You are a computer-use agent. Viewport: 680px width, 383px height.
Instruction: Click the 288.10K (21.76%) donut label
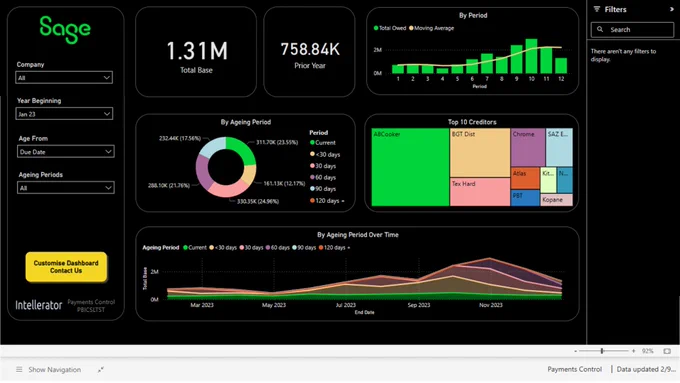pos(169,185)
